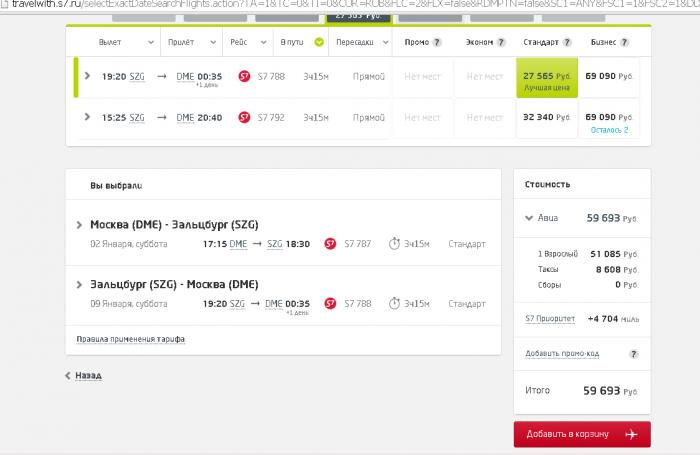
Task: Open the Стандарт fare help question mark
Action: (x=567, y=42)
